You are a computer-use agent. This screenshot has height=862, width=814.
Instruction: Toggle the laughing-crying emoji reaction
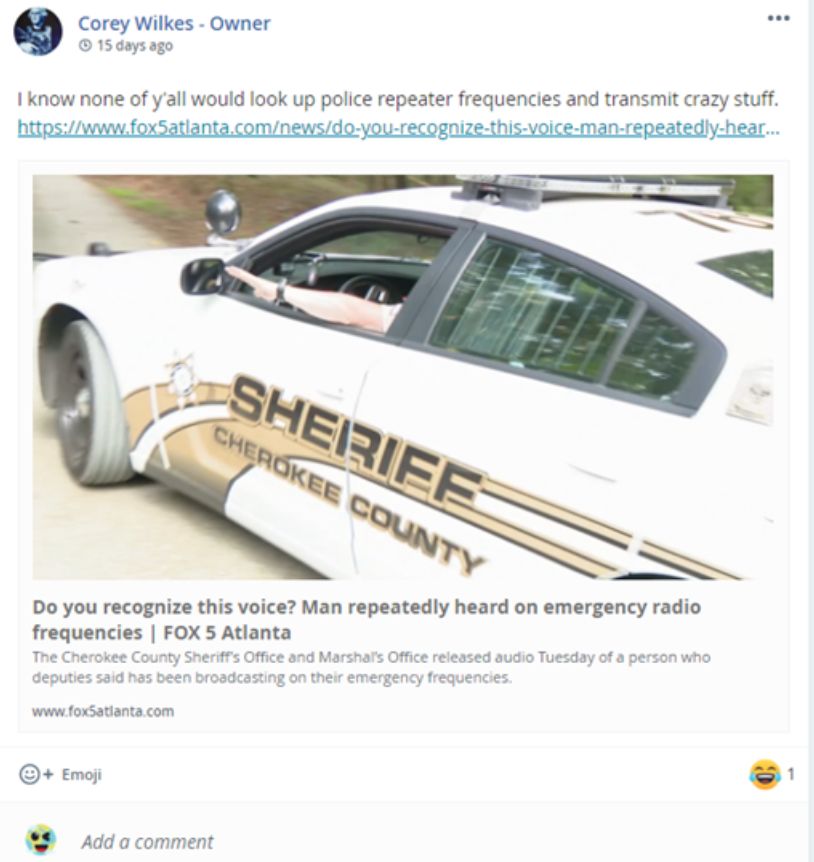(x=765, y=775)
